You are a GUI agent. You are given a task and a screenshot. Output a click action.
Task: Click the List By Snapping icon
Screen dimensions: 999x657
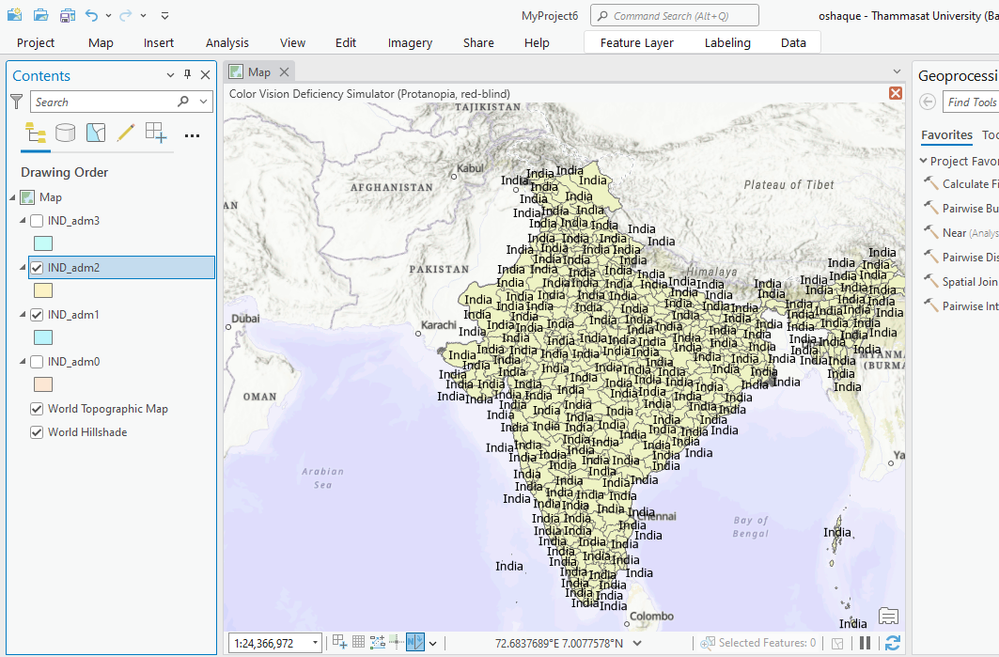point(156,133)
